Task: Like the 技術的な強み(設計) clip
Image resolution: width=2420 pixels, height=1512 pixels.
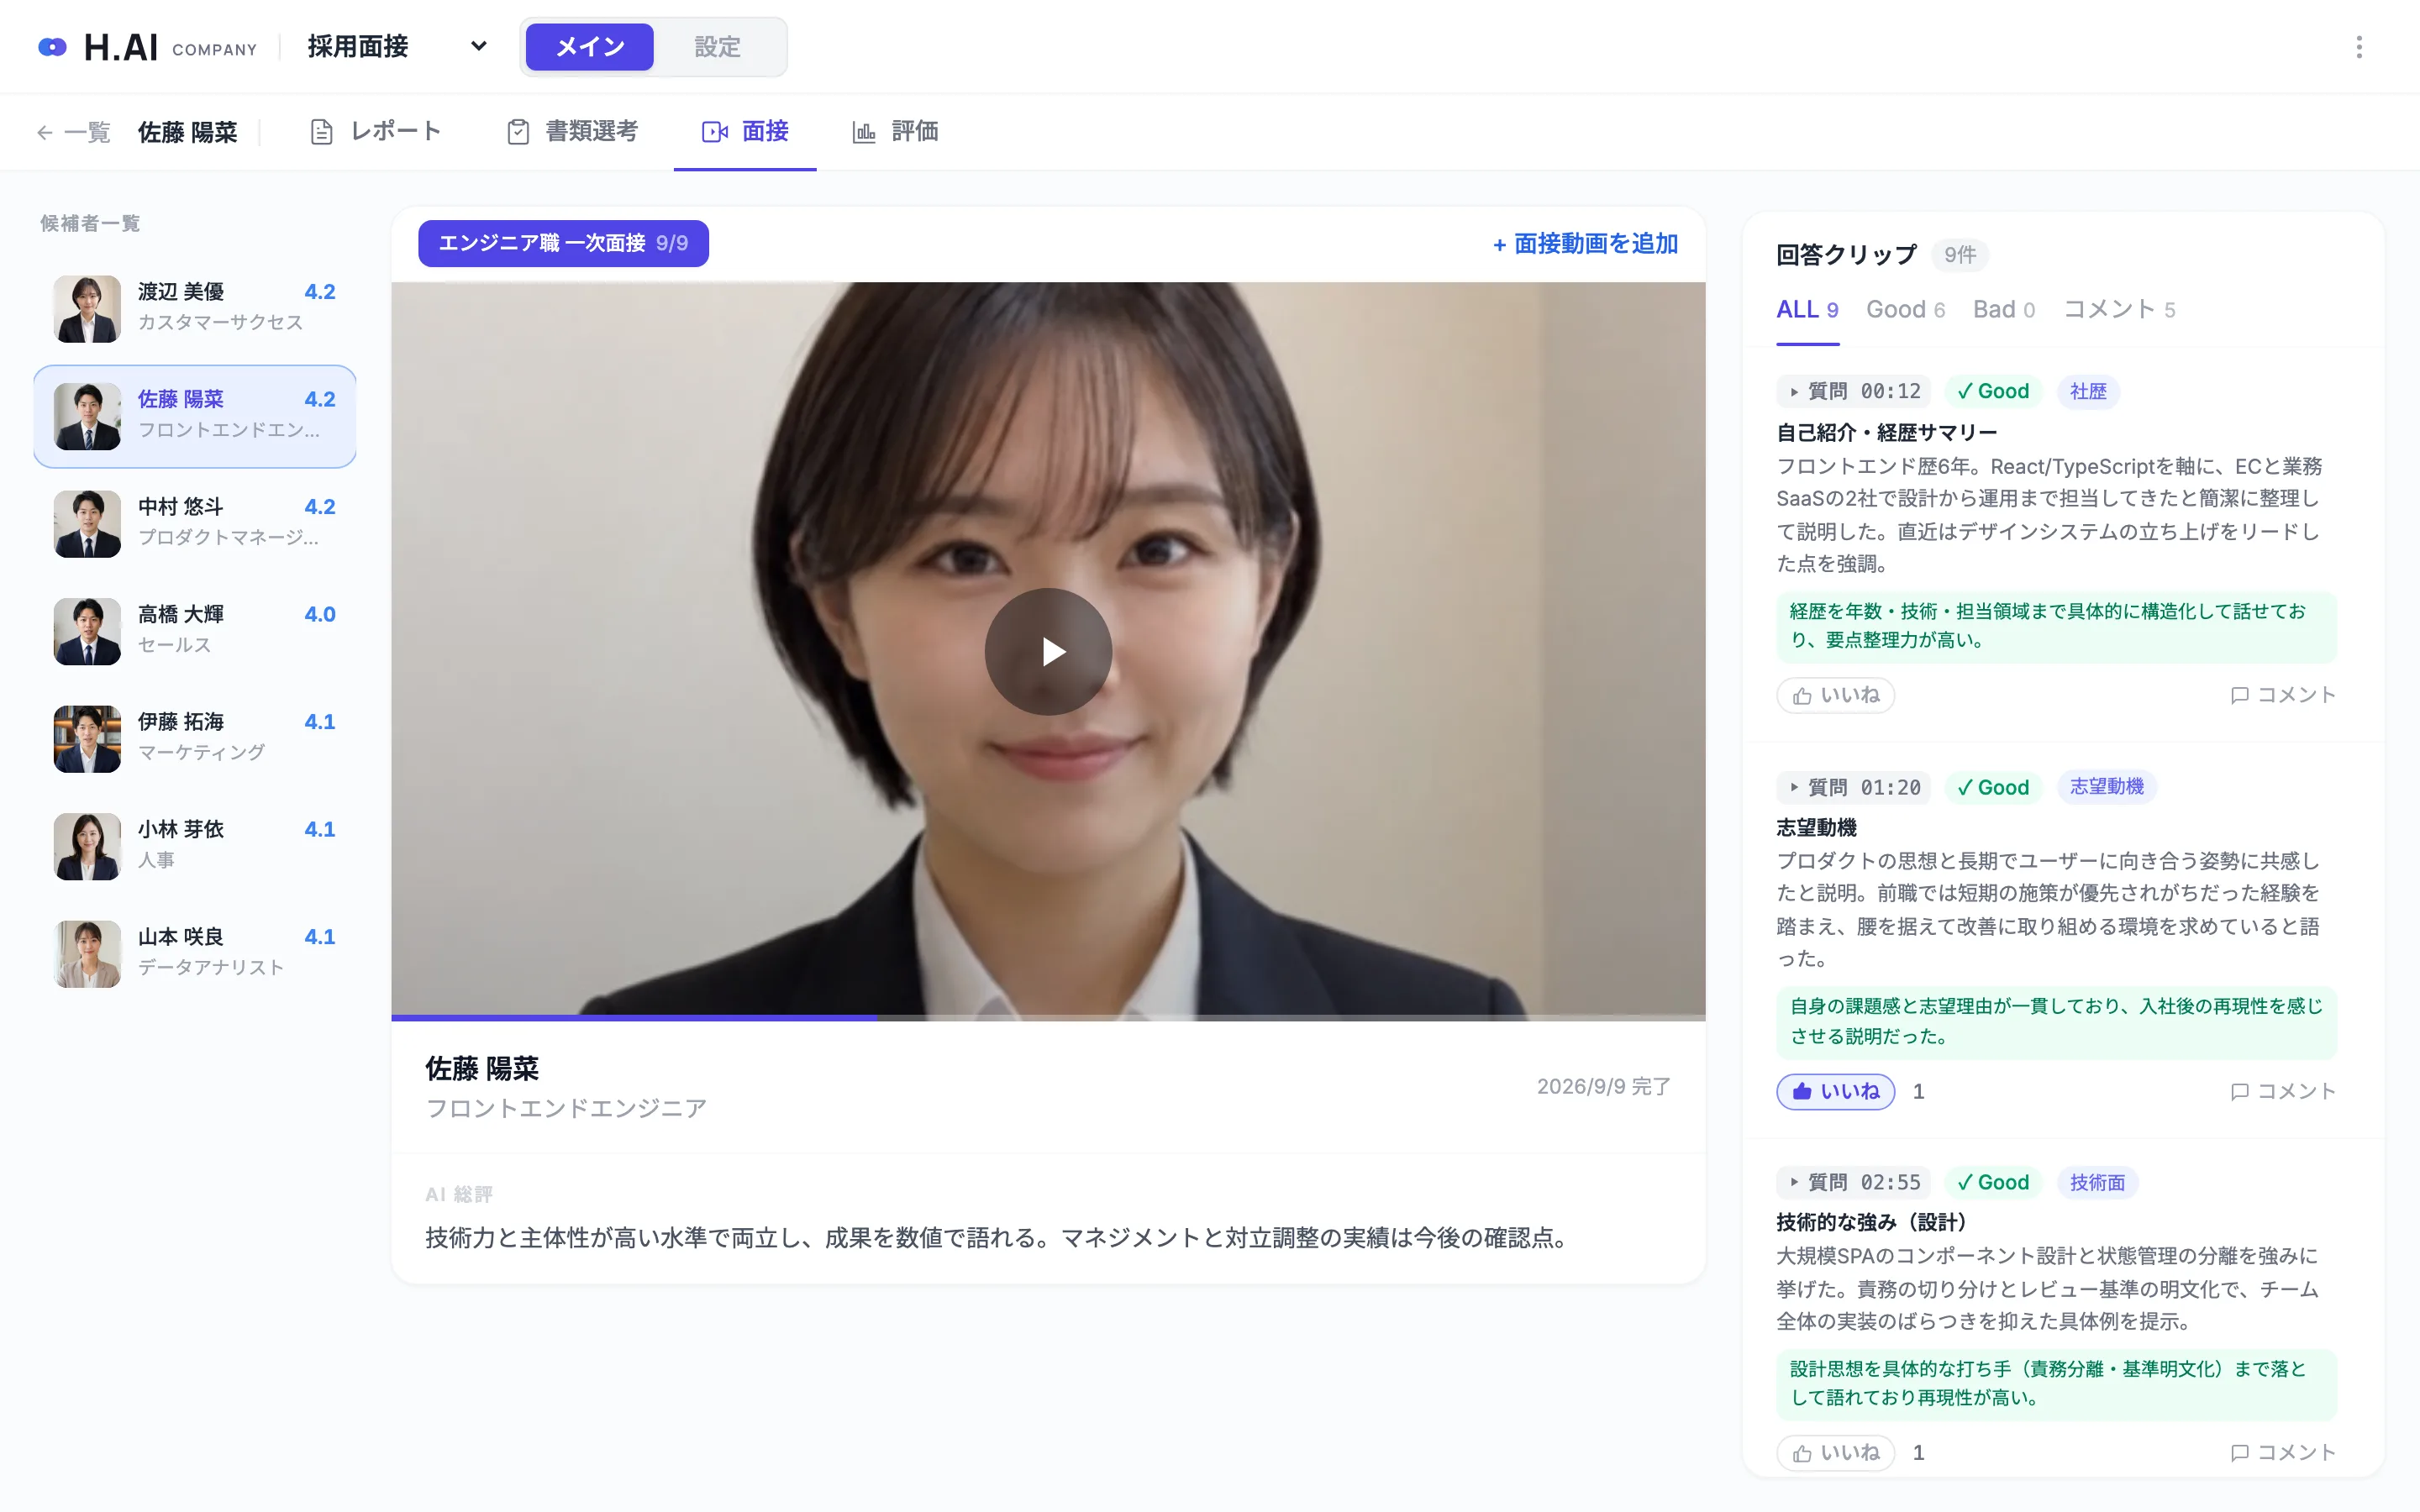Action: point(1835,1452)
